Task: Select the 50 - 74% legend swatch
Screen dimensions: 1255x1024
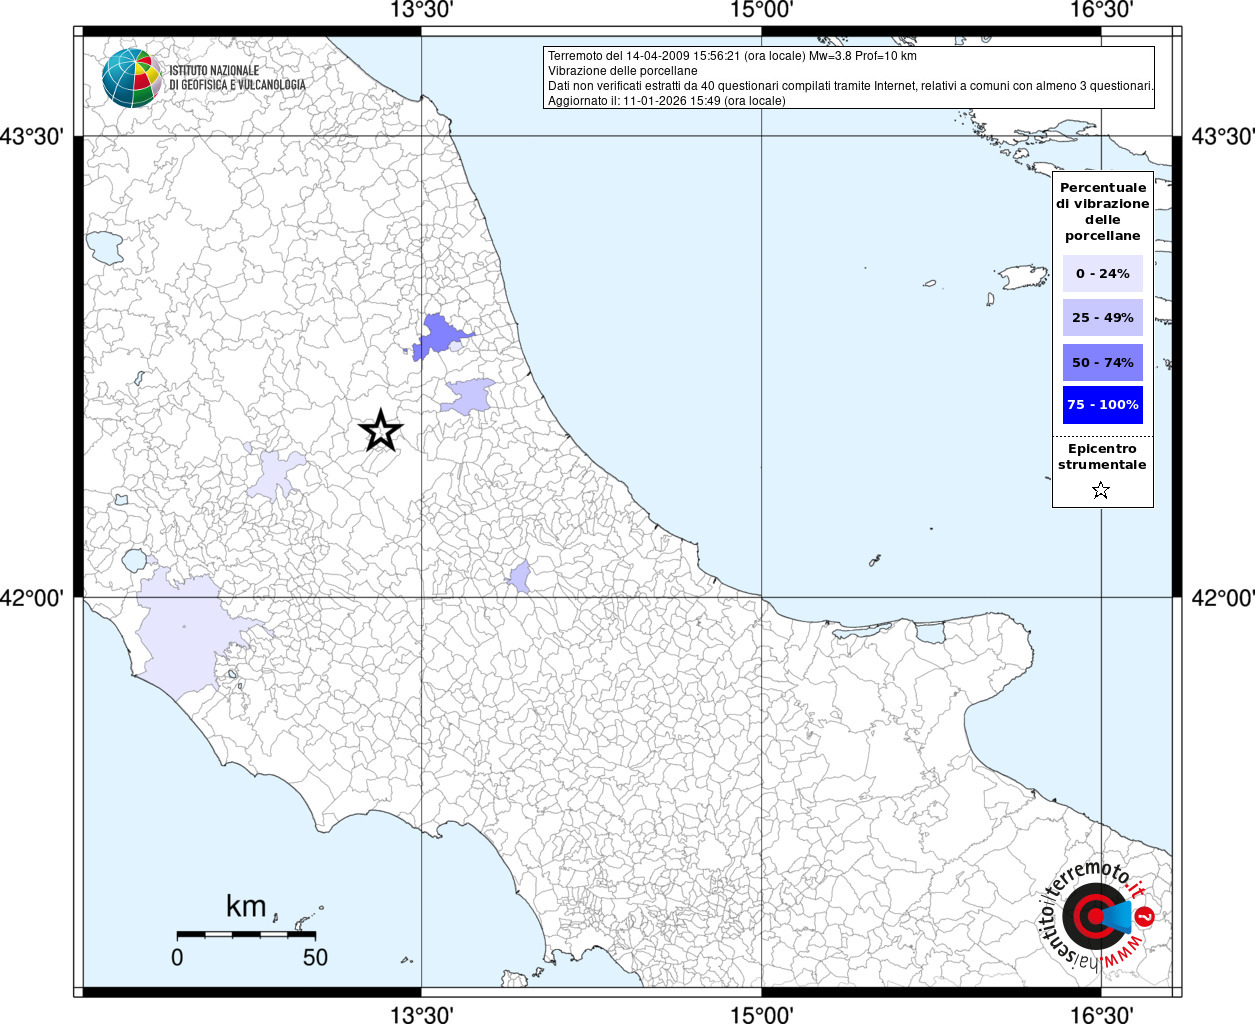Action: pos(1102,362)
